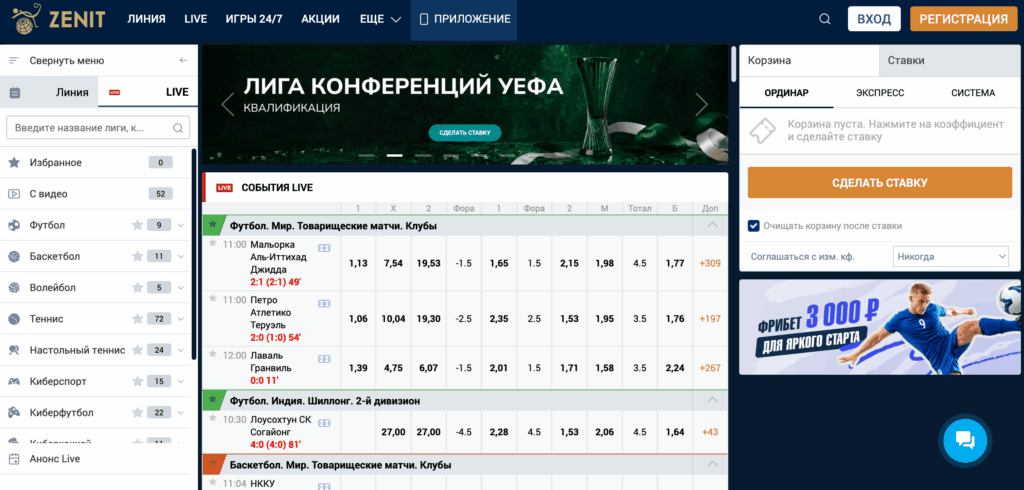Click the РЕГИСТРАЦИЯ button
Screen dimensions: 1024x490
pos(964,19)
